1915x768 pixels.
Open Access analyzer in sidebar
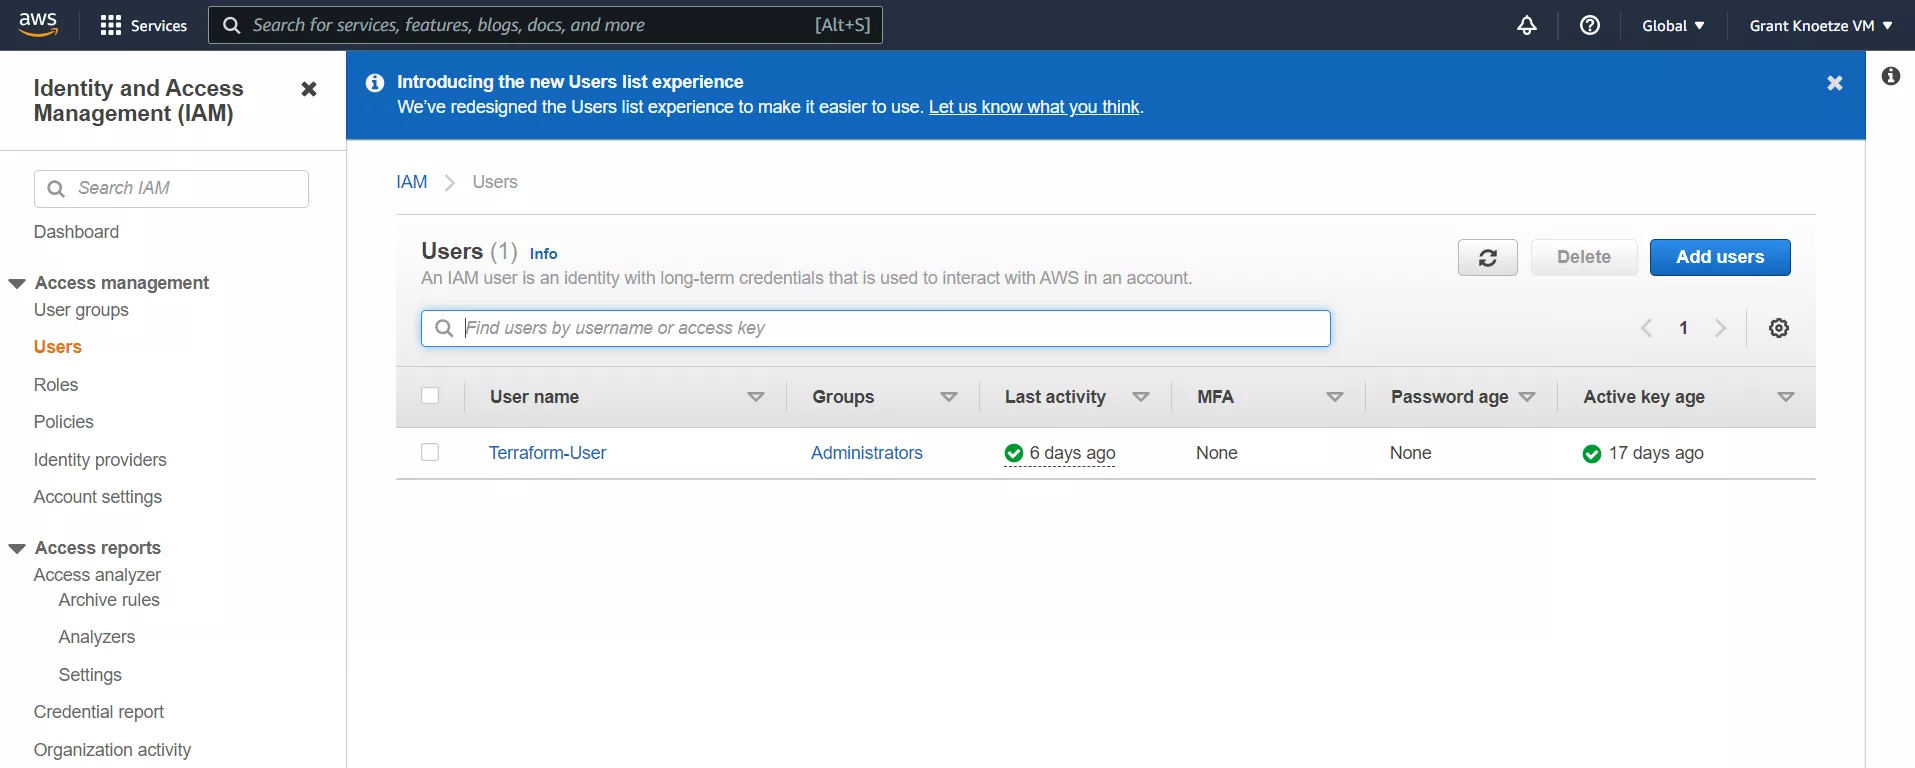point(97,575)
